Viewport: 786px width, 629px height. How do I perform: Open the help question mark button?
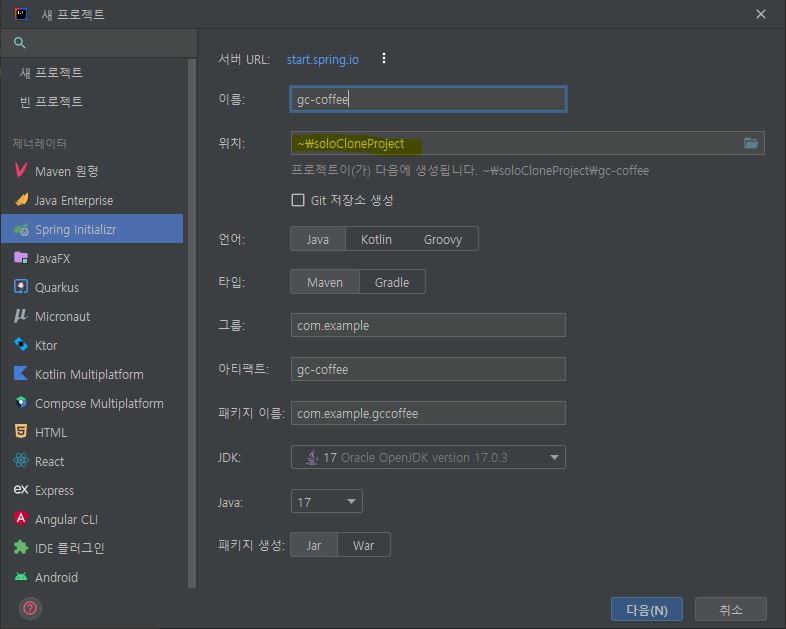[30, 608]
